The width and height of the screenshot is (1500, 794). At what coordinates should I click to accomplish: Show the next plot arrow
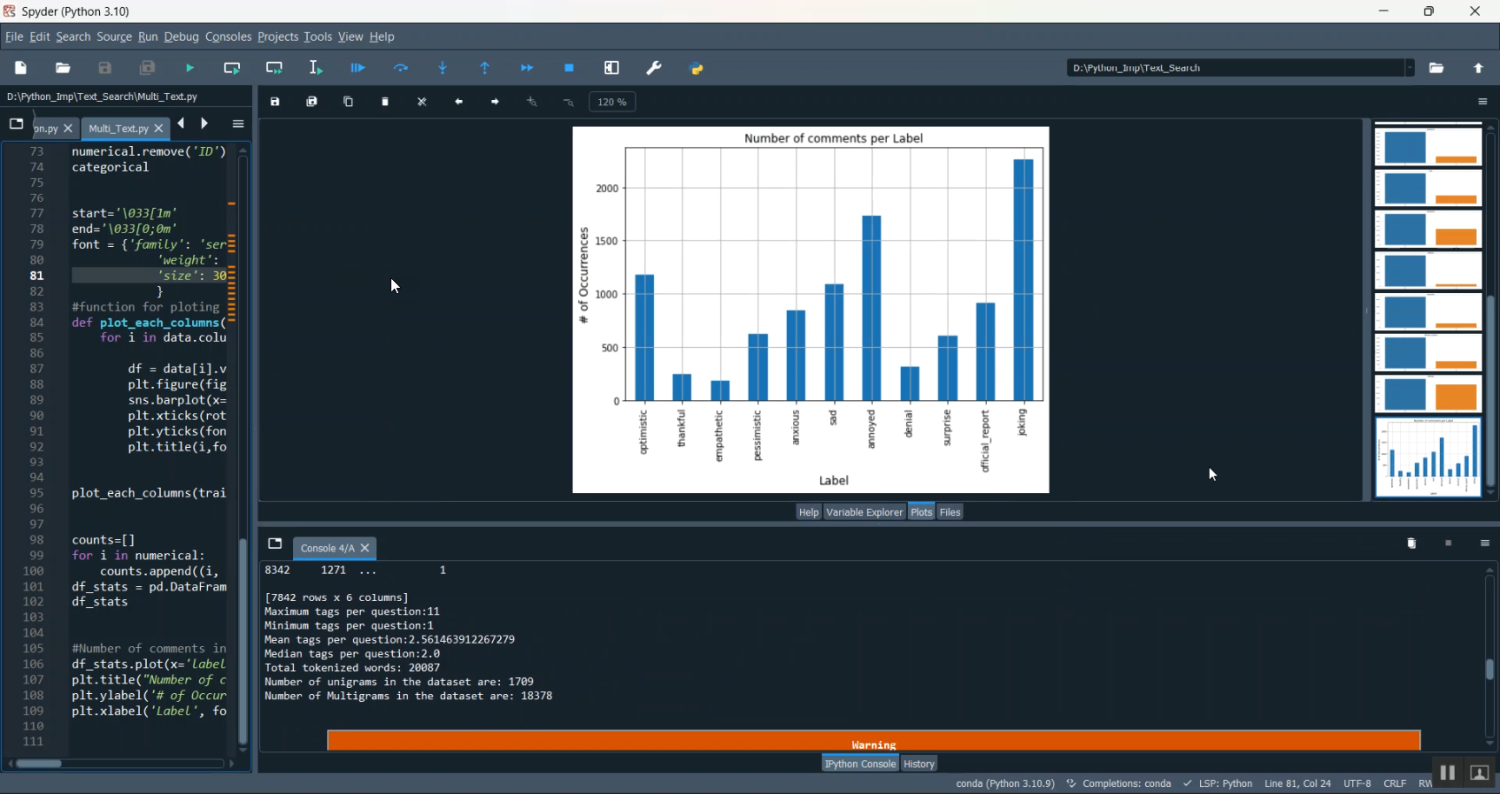(x=495, y=102)
